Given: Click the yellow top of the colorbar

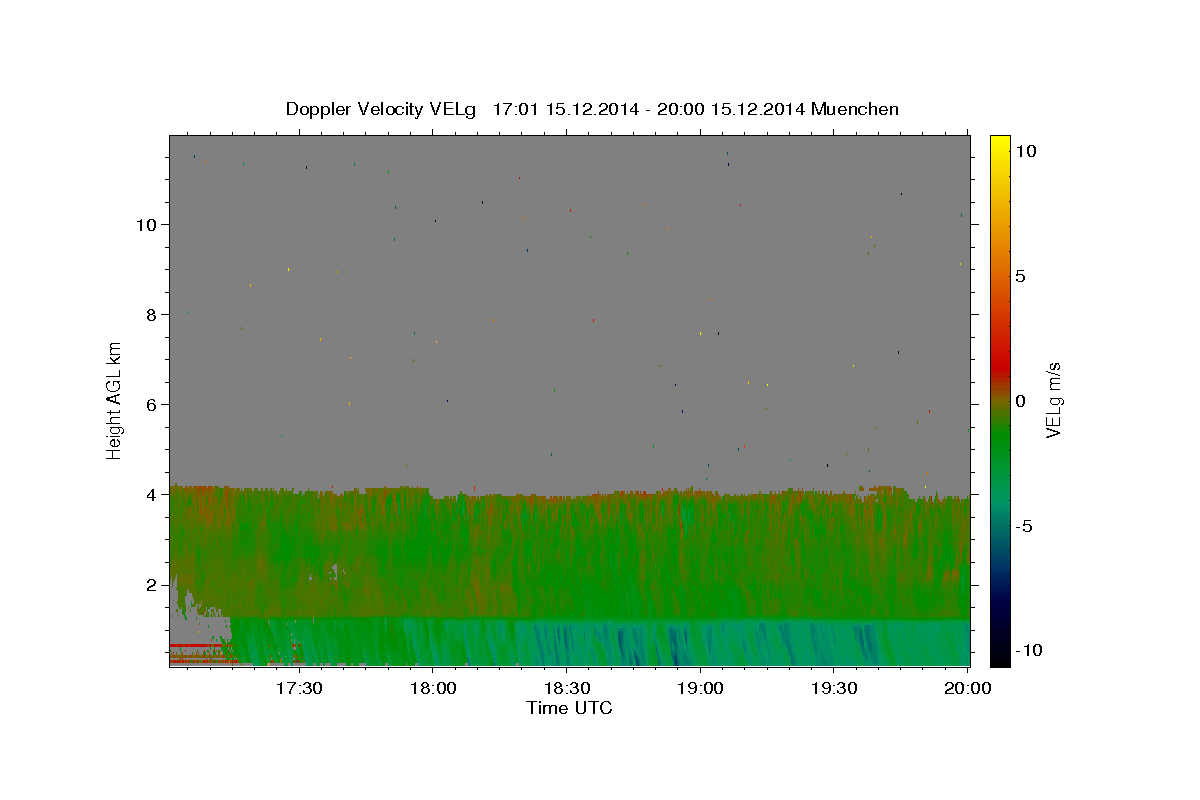Looking at the screenshot, I should 1000,145.
